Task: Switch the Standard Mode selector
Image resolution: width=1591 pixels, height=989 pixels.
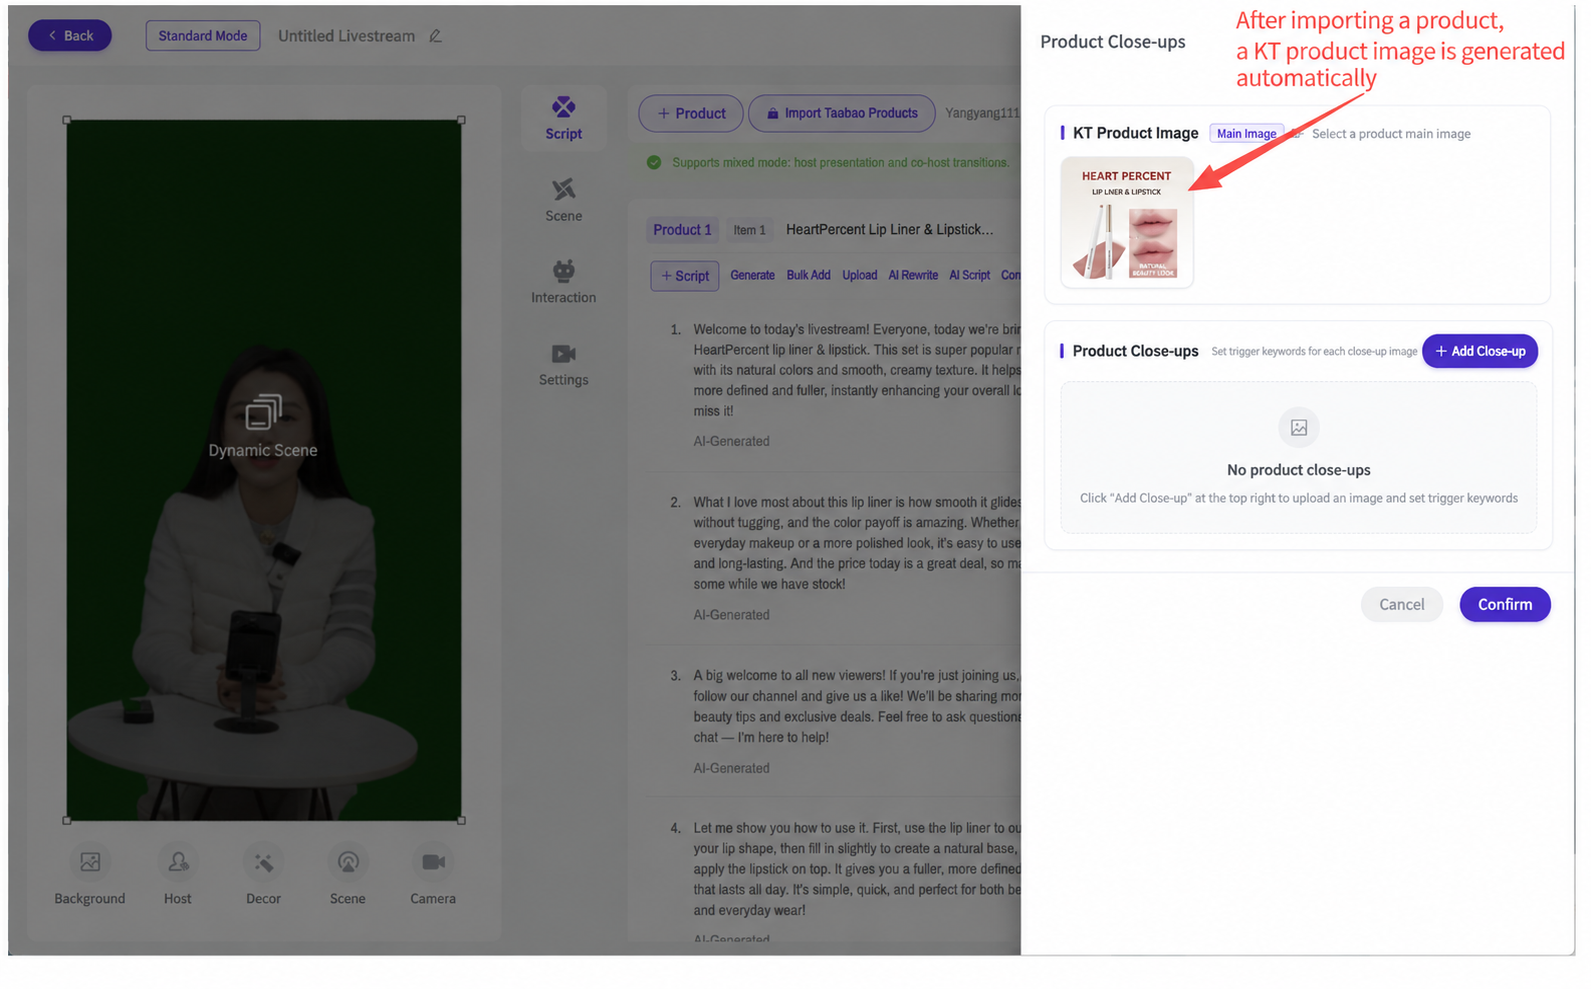Action: (203, 36)
